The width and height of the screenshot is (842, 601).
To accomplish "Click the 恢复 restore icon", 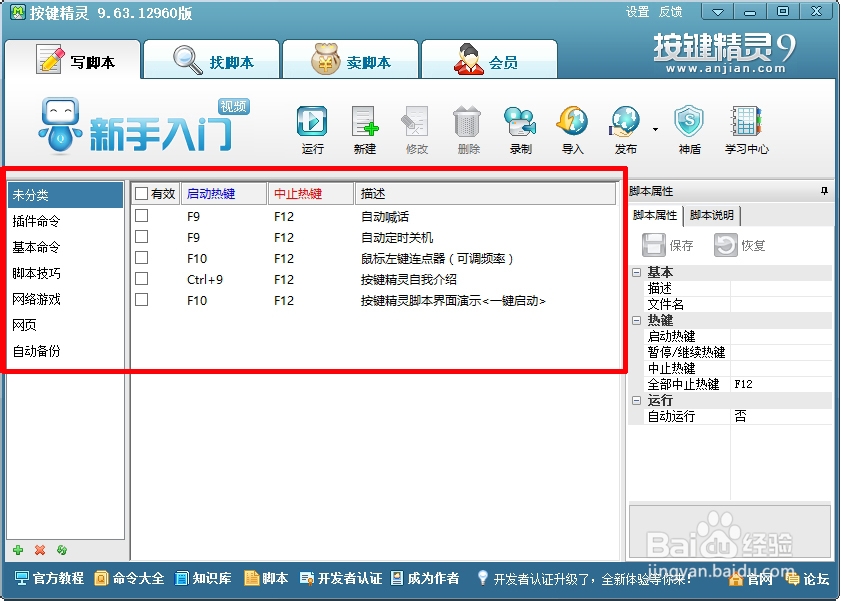I will 725,245.
